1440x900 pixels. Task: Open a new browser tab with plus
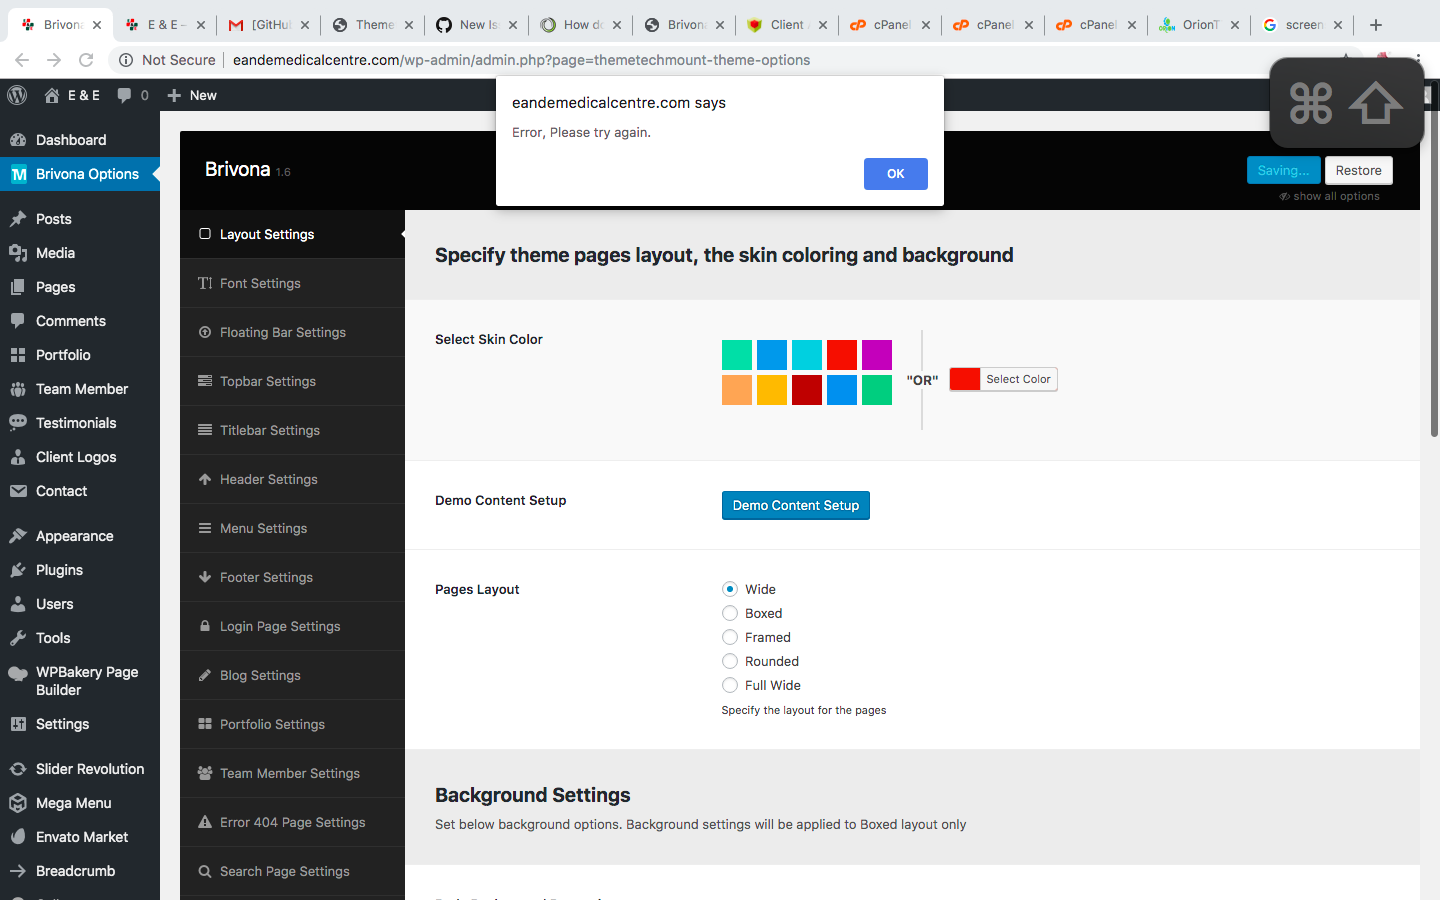coord(1376,25)
